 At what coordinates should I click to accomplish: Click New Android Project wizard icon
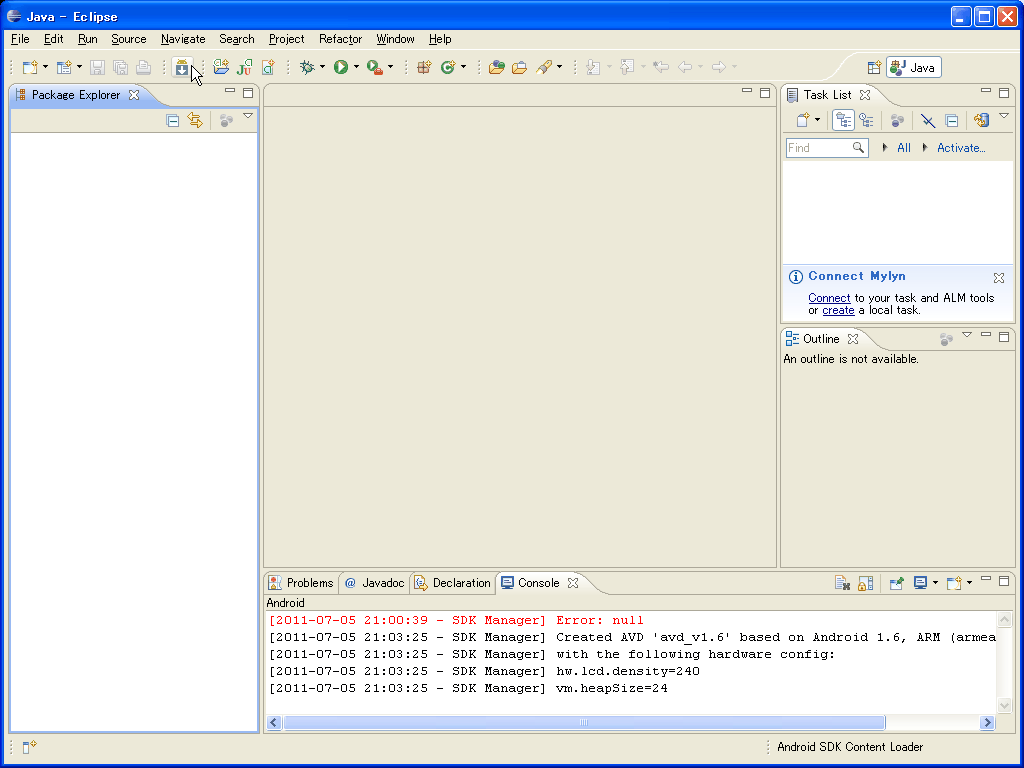(221, 67)
